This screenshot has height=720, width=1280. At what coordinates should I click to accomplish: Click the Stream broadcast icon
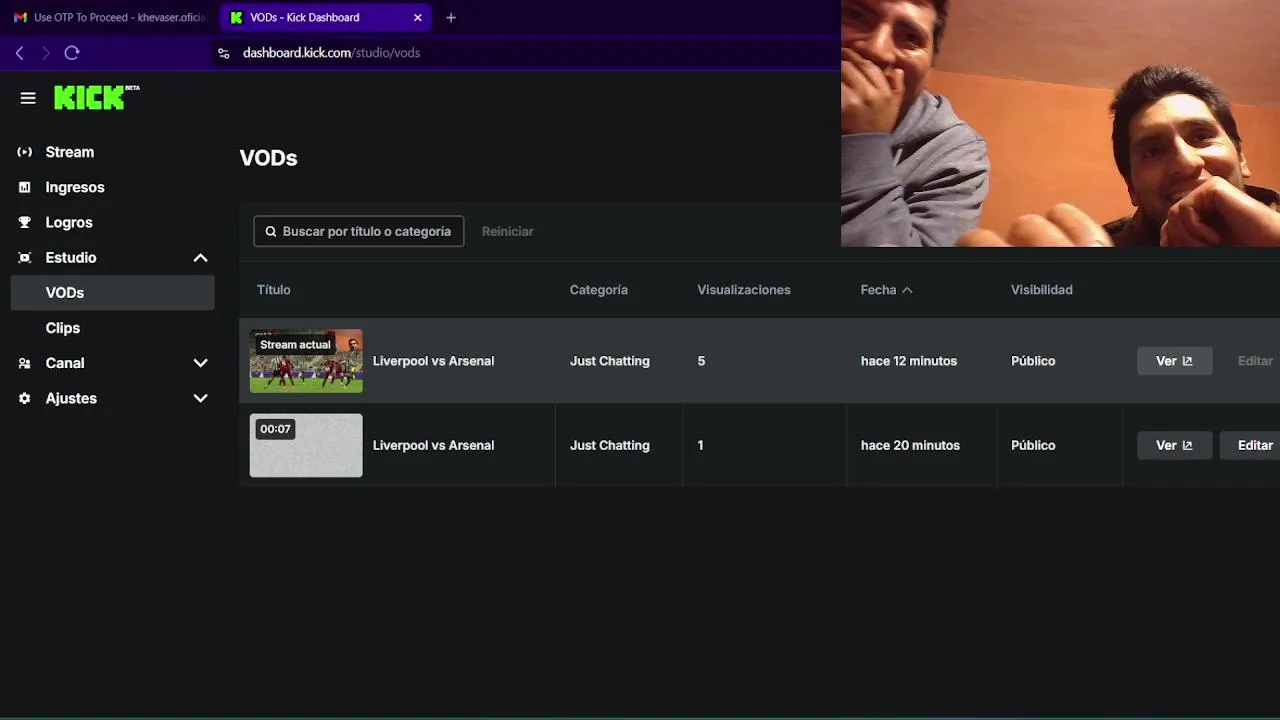coord(25,152)
